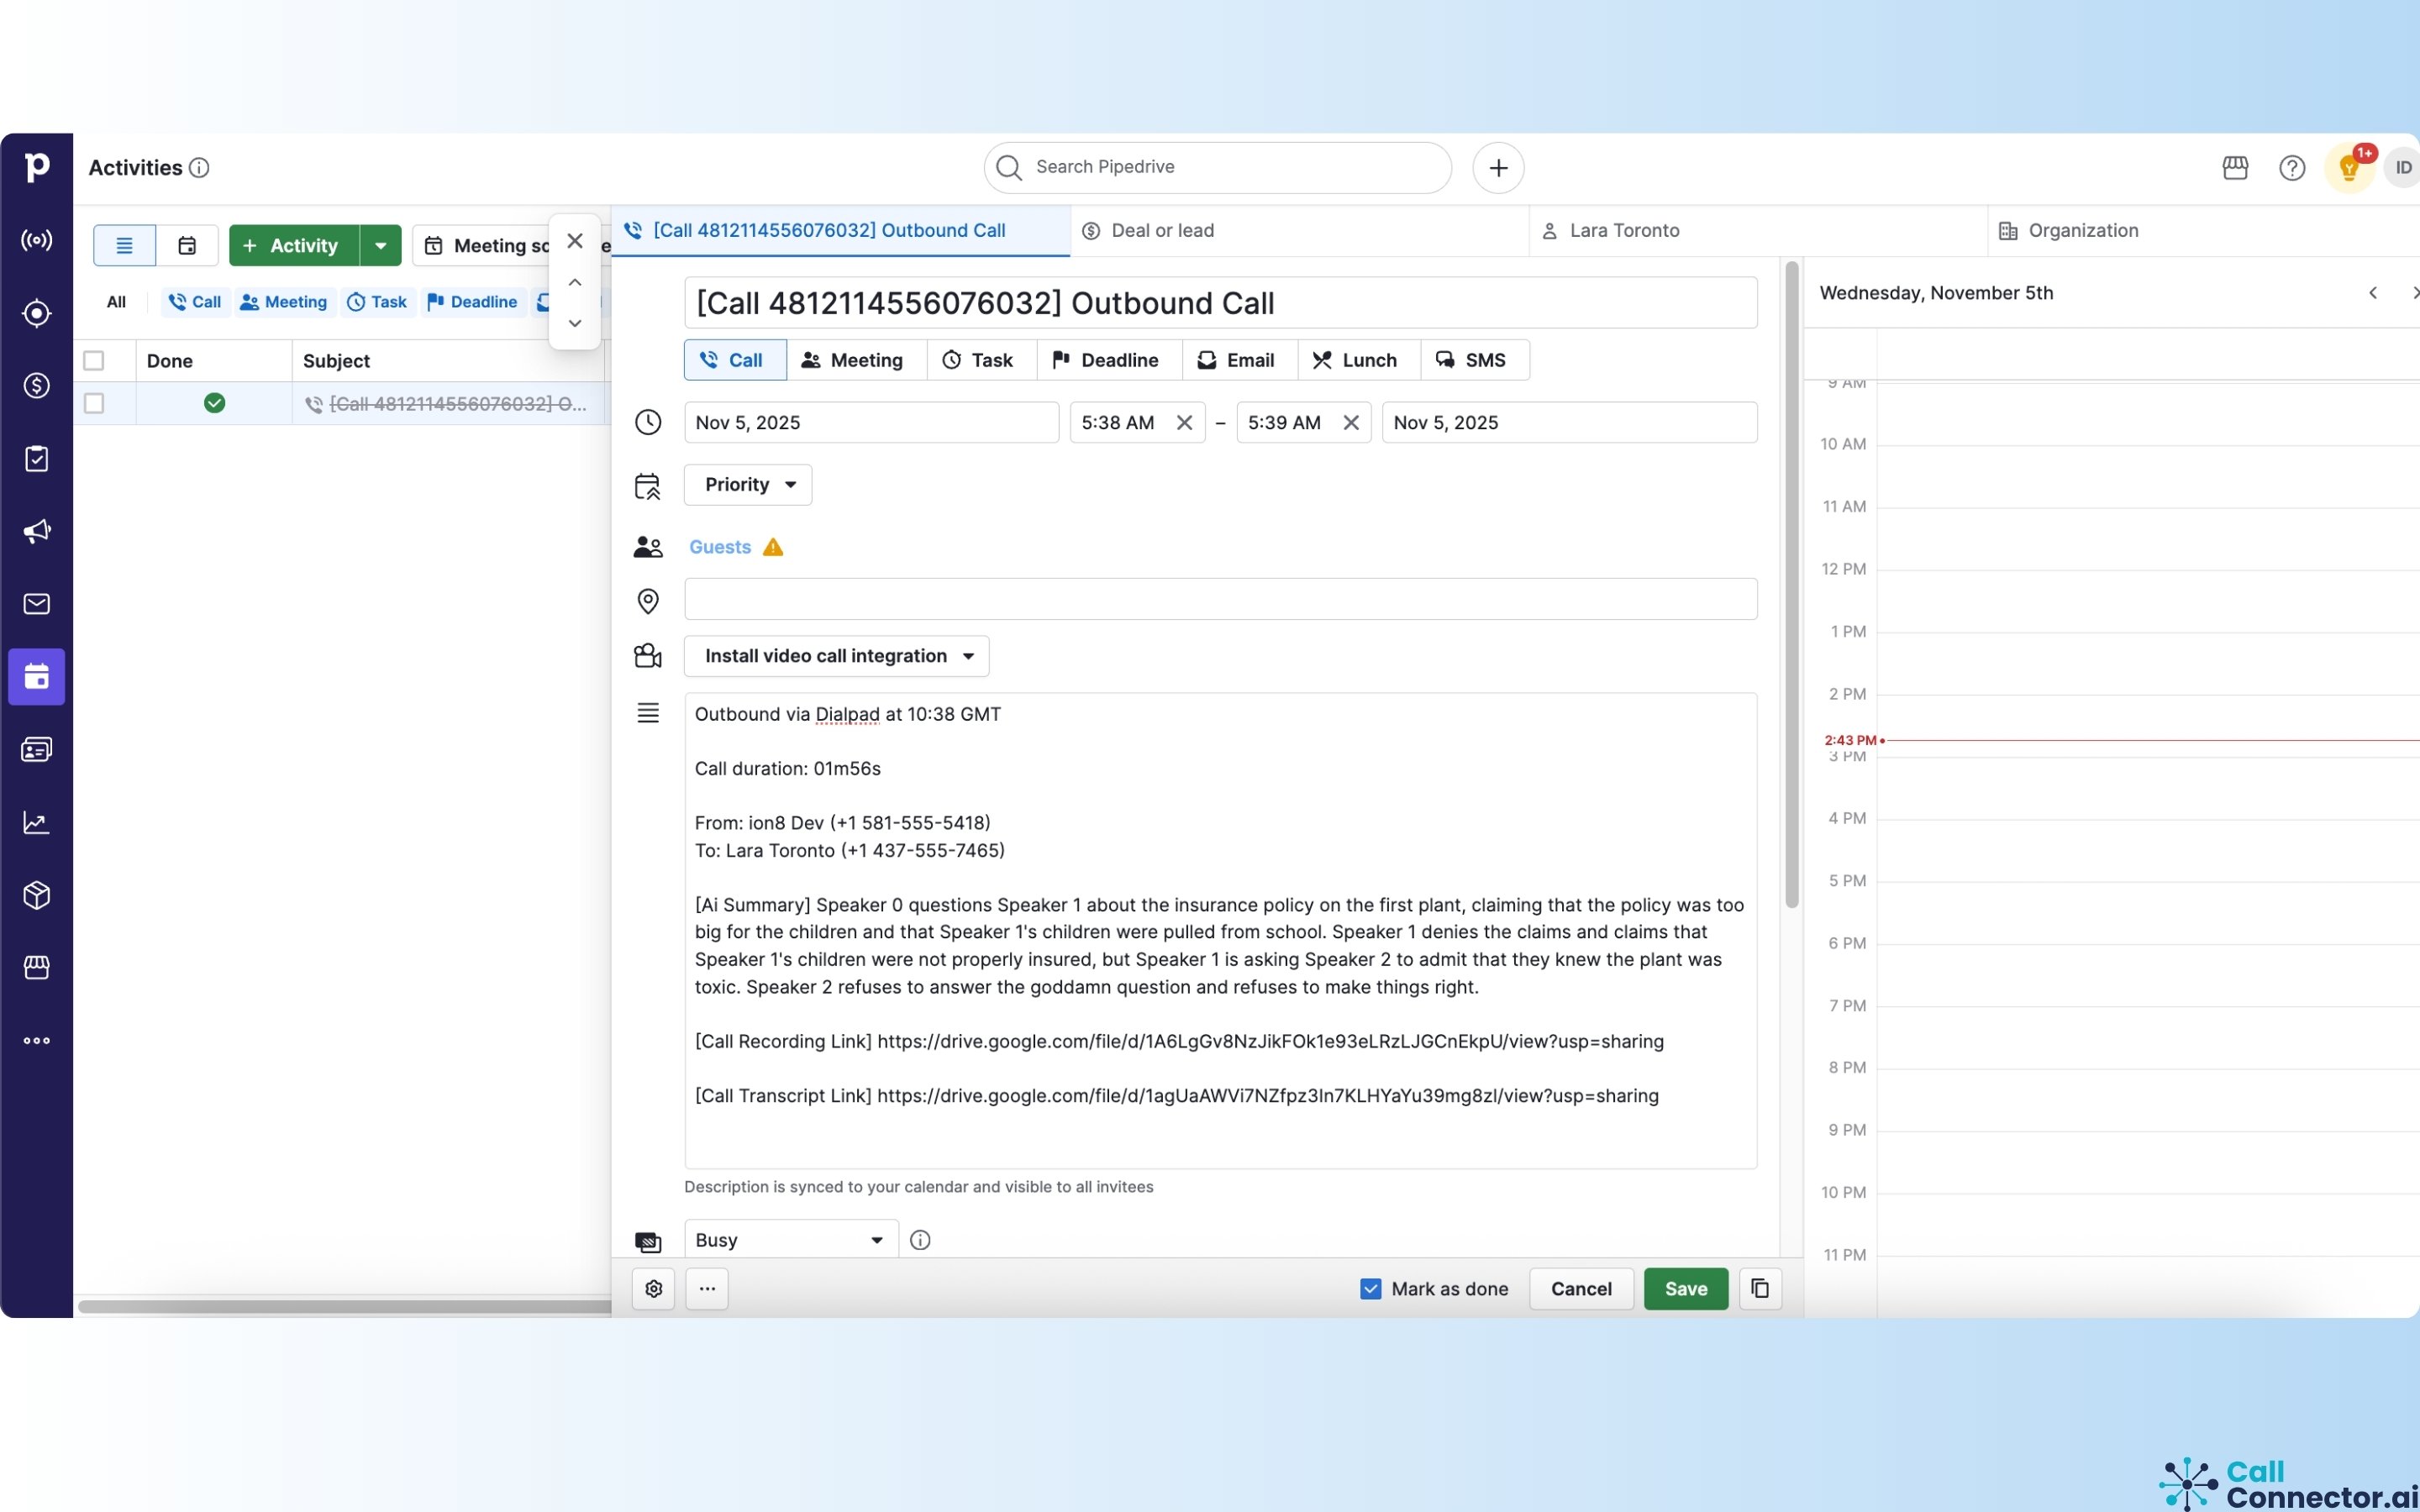
Task: Open Projects clipboard icon in sidebar
Action: (37, 458)
